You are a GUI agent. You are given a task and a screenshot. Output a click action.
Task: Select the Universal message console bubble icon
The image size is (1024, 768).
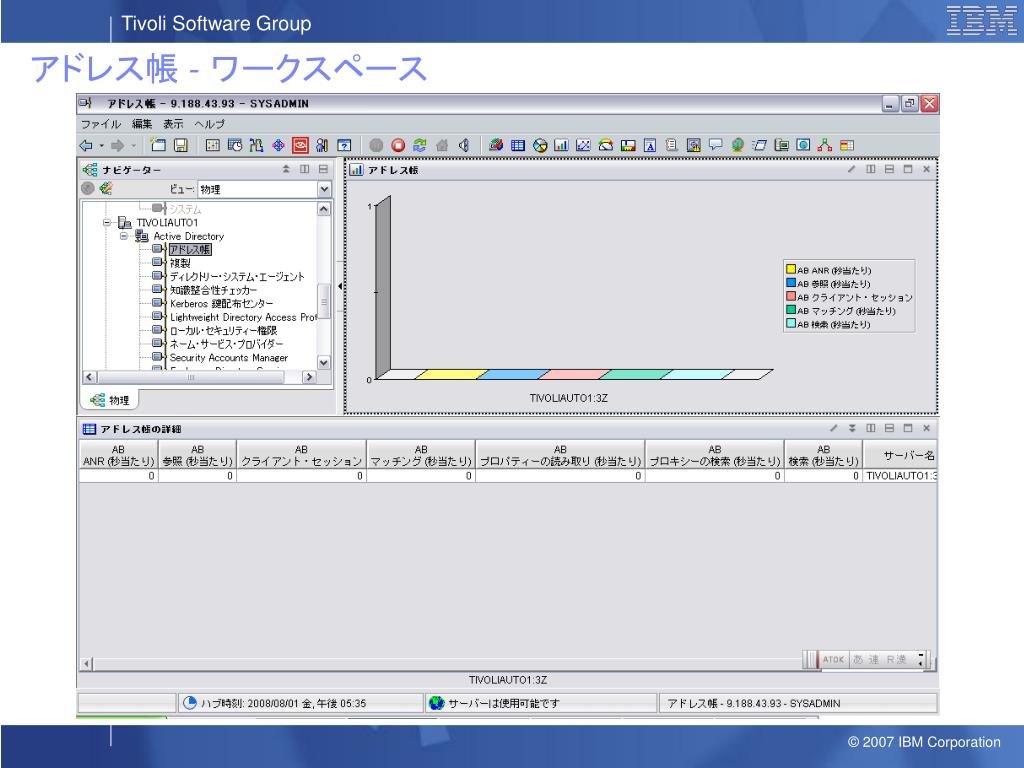coord(716,145)
